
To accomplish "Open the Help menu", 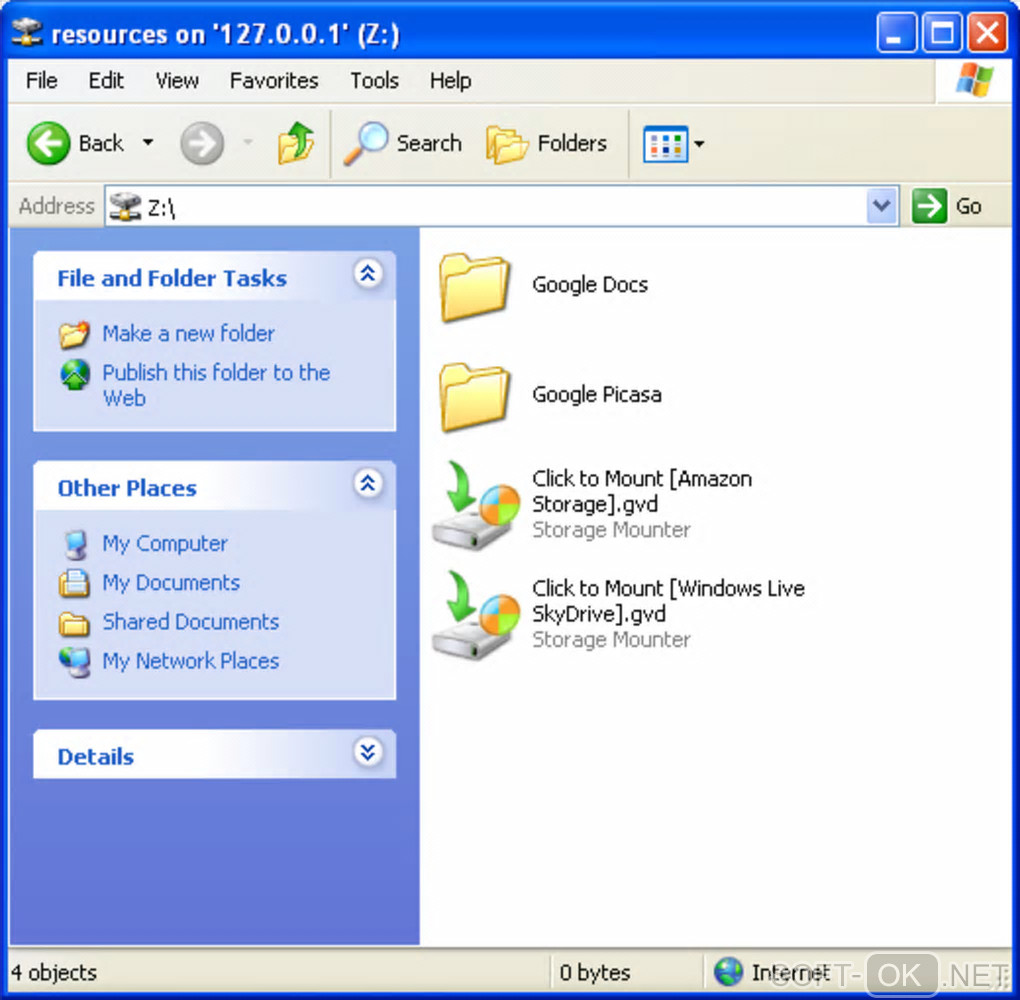I will point(450,81).
